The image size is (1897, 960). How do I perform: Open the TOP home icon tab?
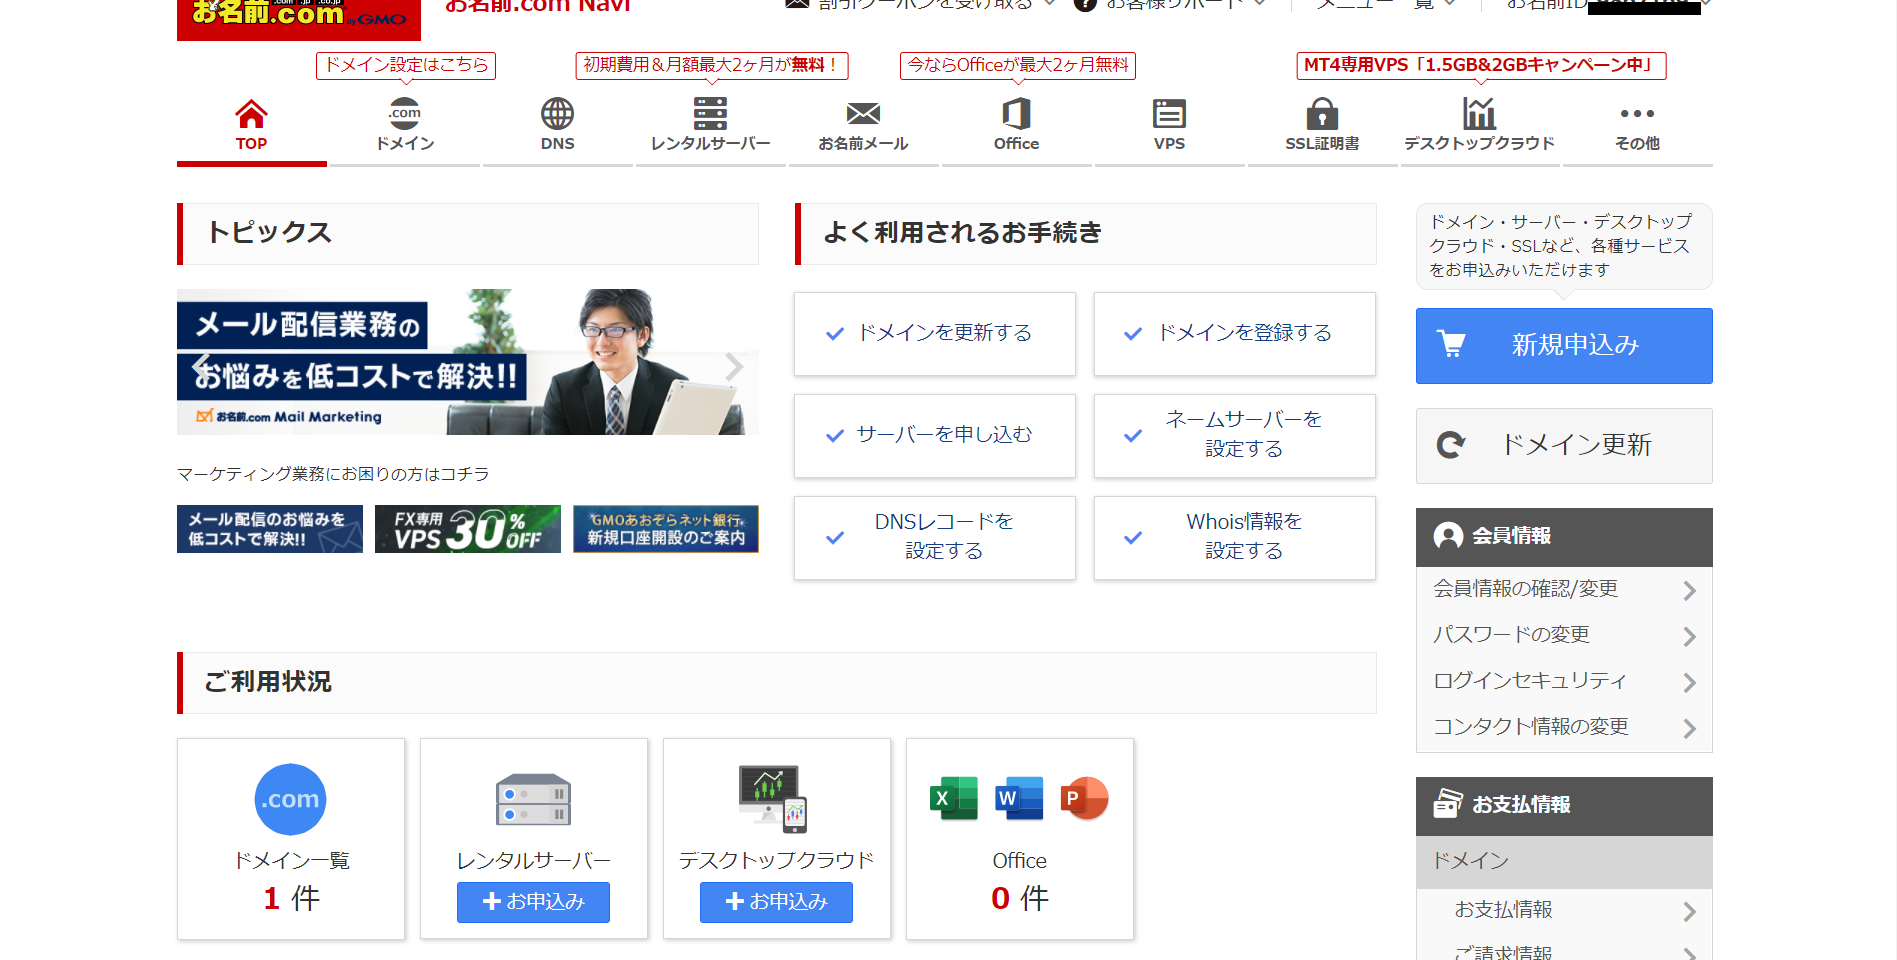[251, 114]
